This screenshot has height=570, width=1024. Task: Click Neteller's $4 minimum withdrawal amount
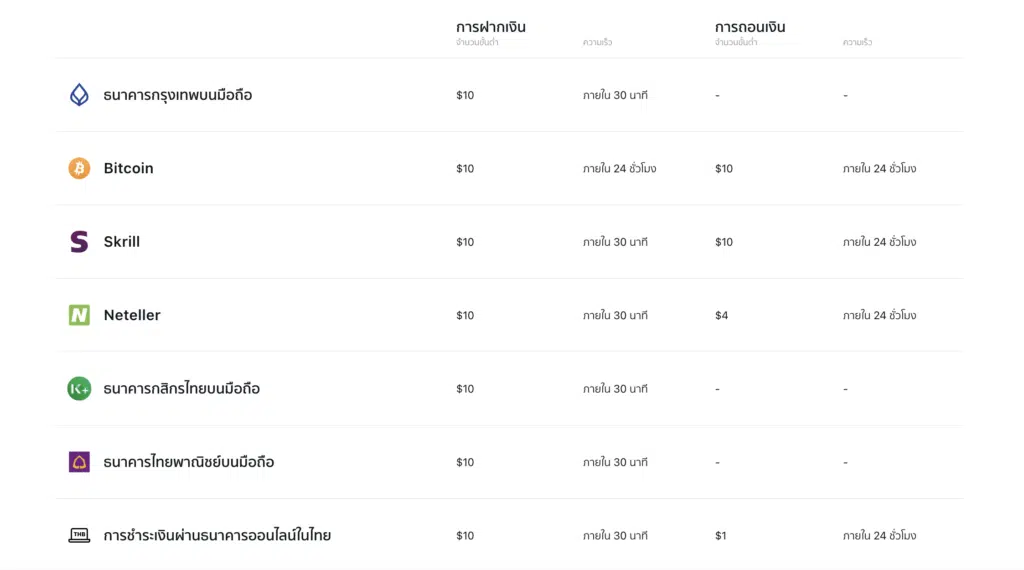coord(721,315)
